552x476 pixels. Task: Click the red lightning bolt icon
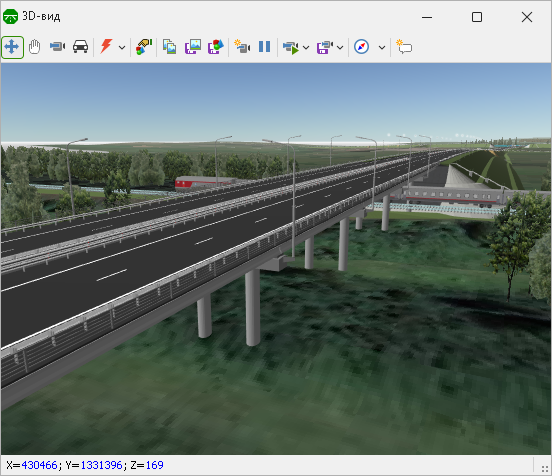tap(106, 46)
